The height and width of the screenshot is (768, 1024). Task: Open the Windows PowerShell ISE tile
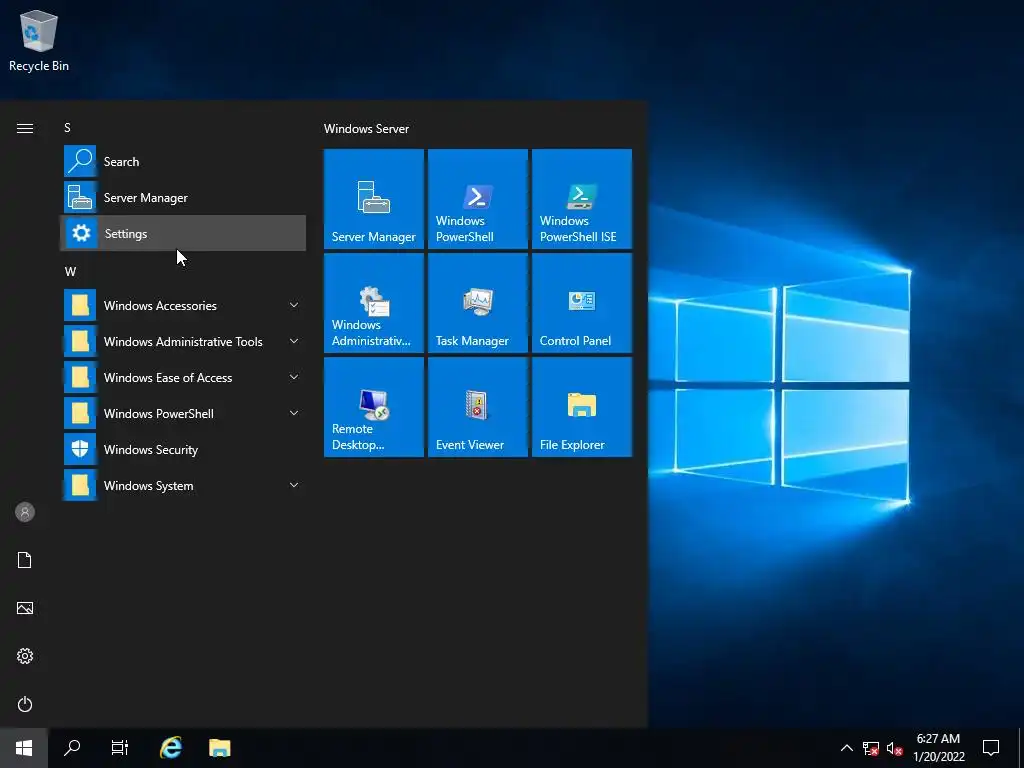(x=582, y=199)
